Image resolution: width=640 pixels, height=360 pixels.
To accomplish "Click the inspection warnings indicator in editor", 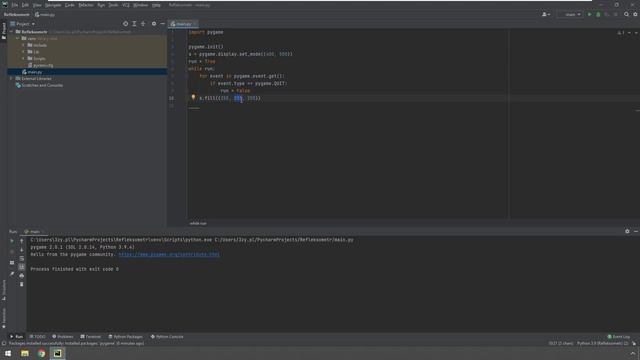I will click(x=620, y=33).
